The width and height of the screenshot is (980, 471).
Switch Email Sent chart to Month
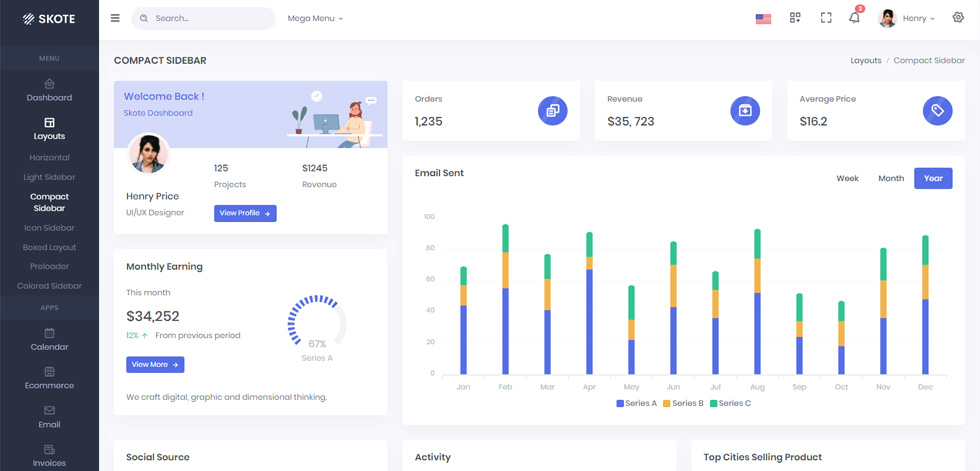[891, 179]
